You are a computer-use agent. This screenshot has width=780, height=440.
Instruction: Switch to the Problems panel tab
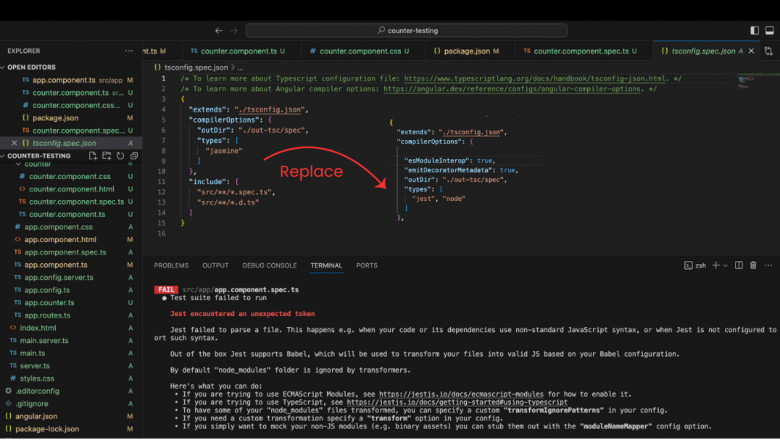[x=171, y=265]
